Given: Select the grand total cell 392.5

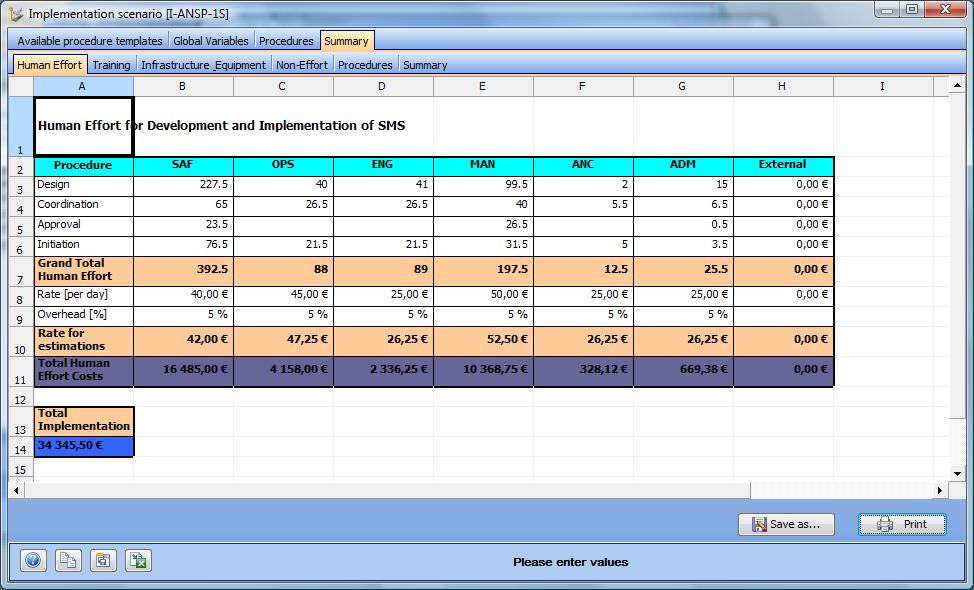Looking at the screenshot, I should [183, 271].
